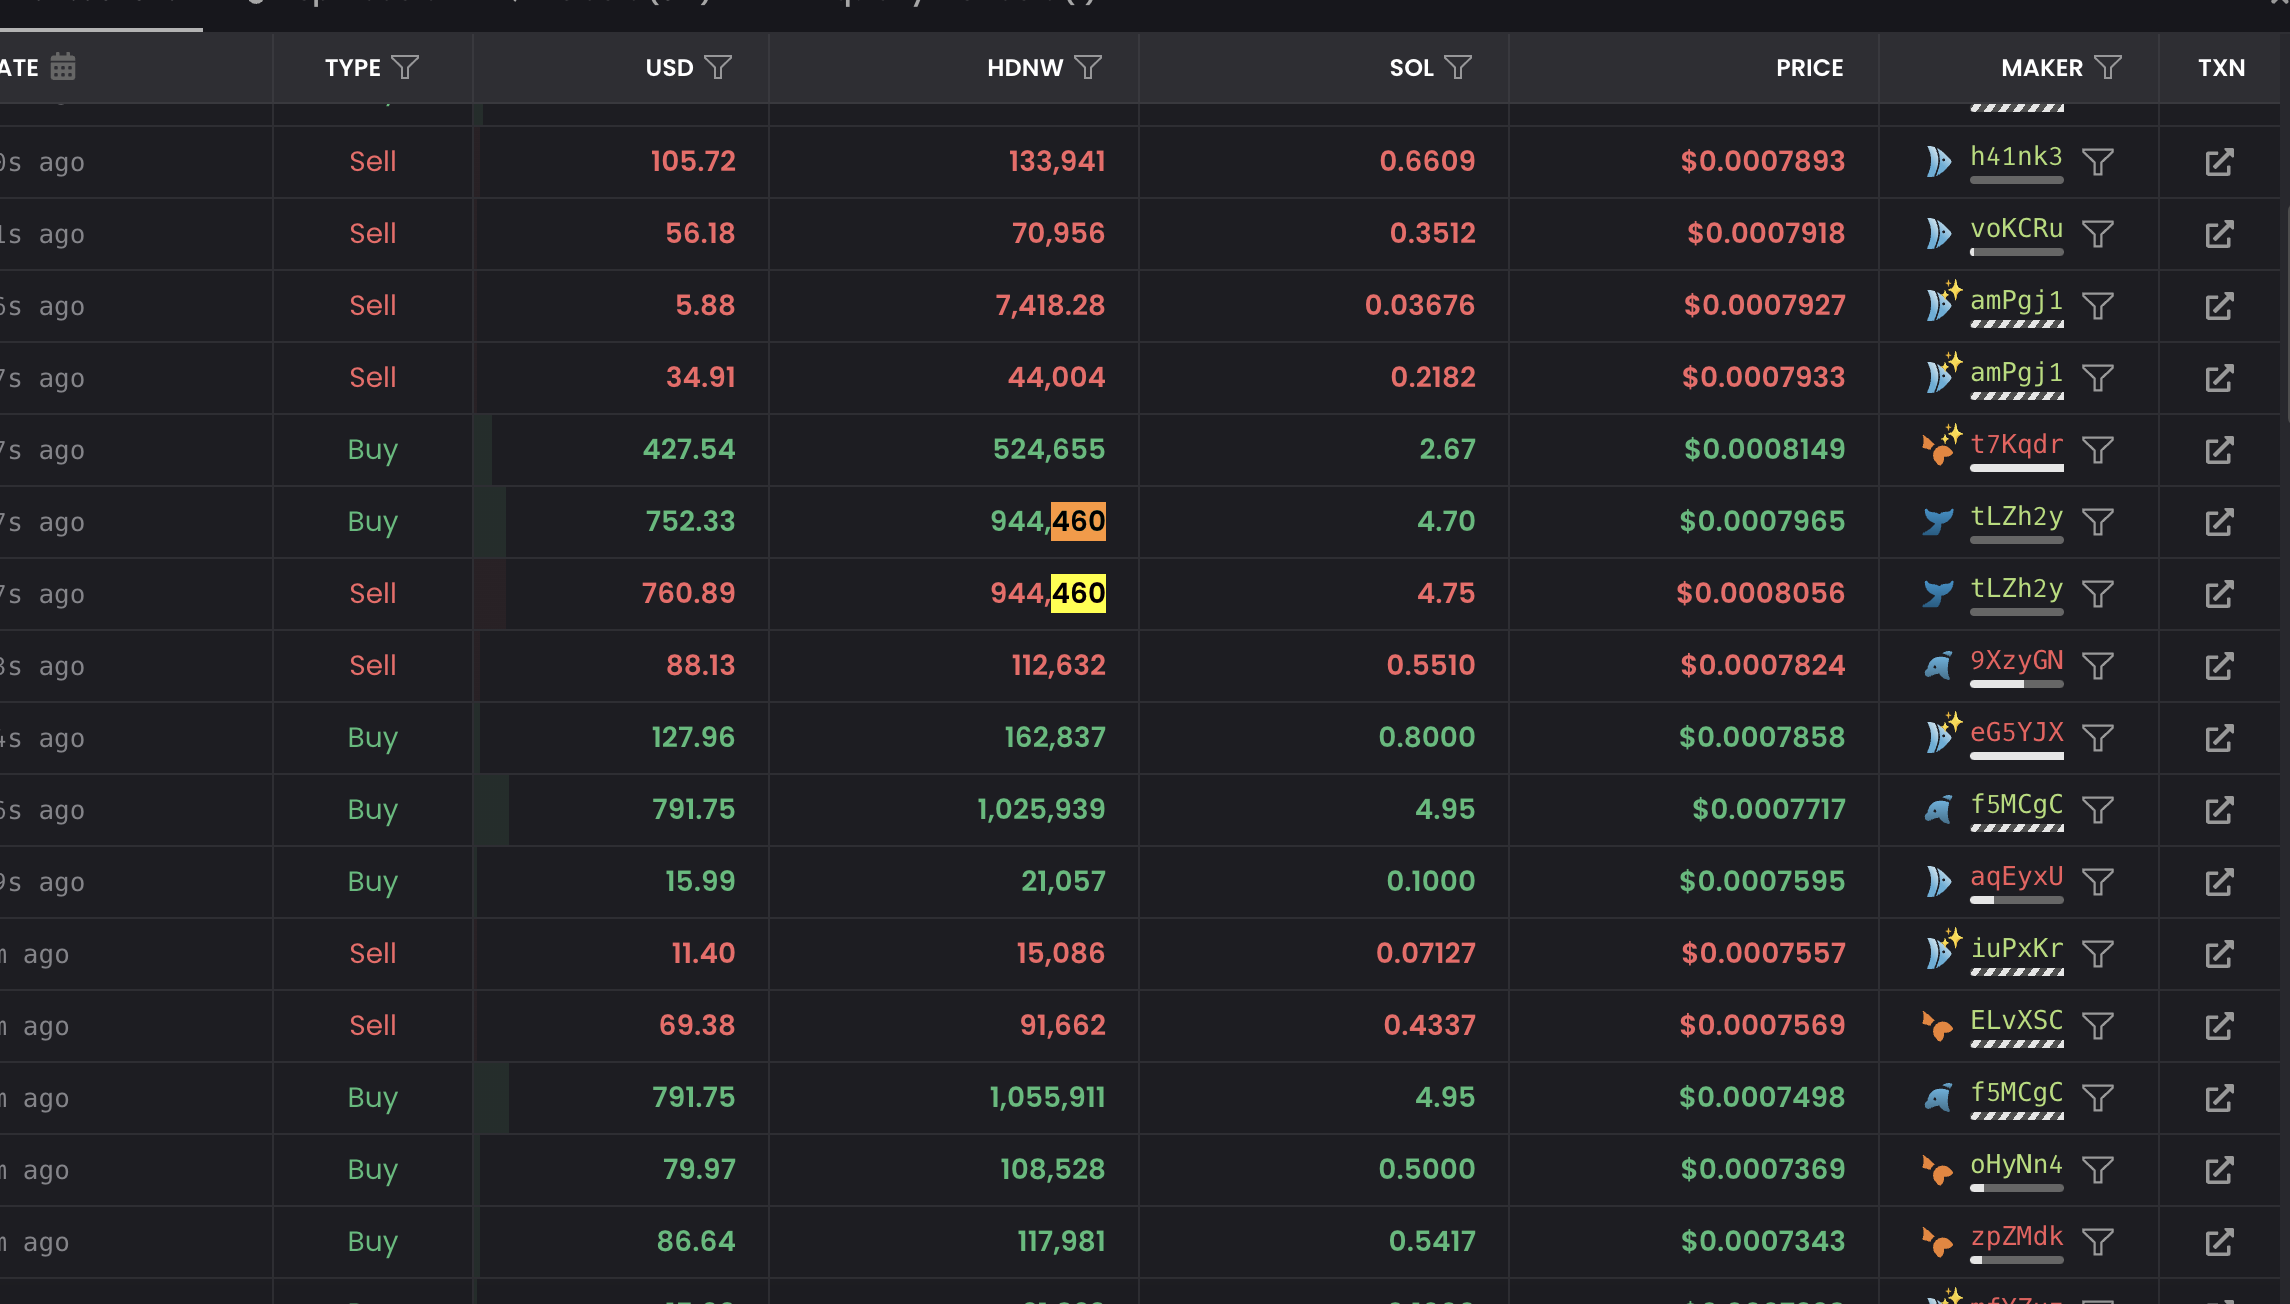2290x1304 pixels.
Task: Click the PRICE column header
Action: 1809,68
